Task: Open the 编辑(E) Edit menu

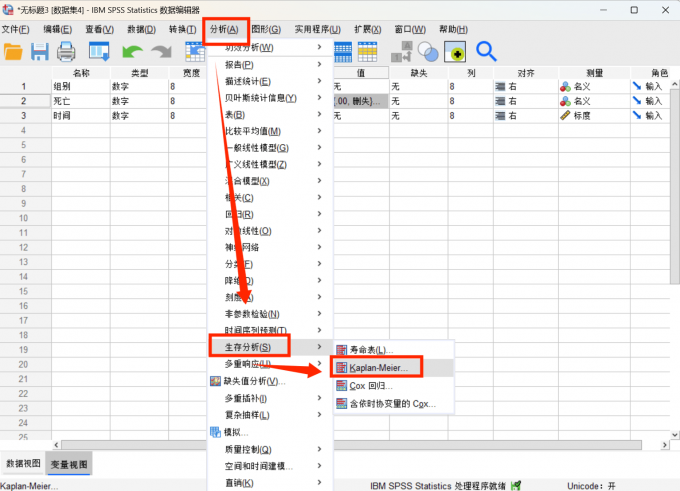Action: (58, 29)
